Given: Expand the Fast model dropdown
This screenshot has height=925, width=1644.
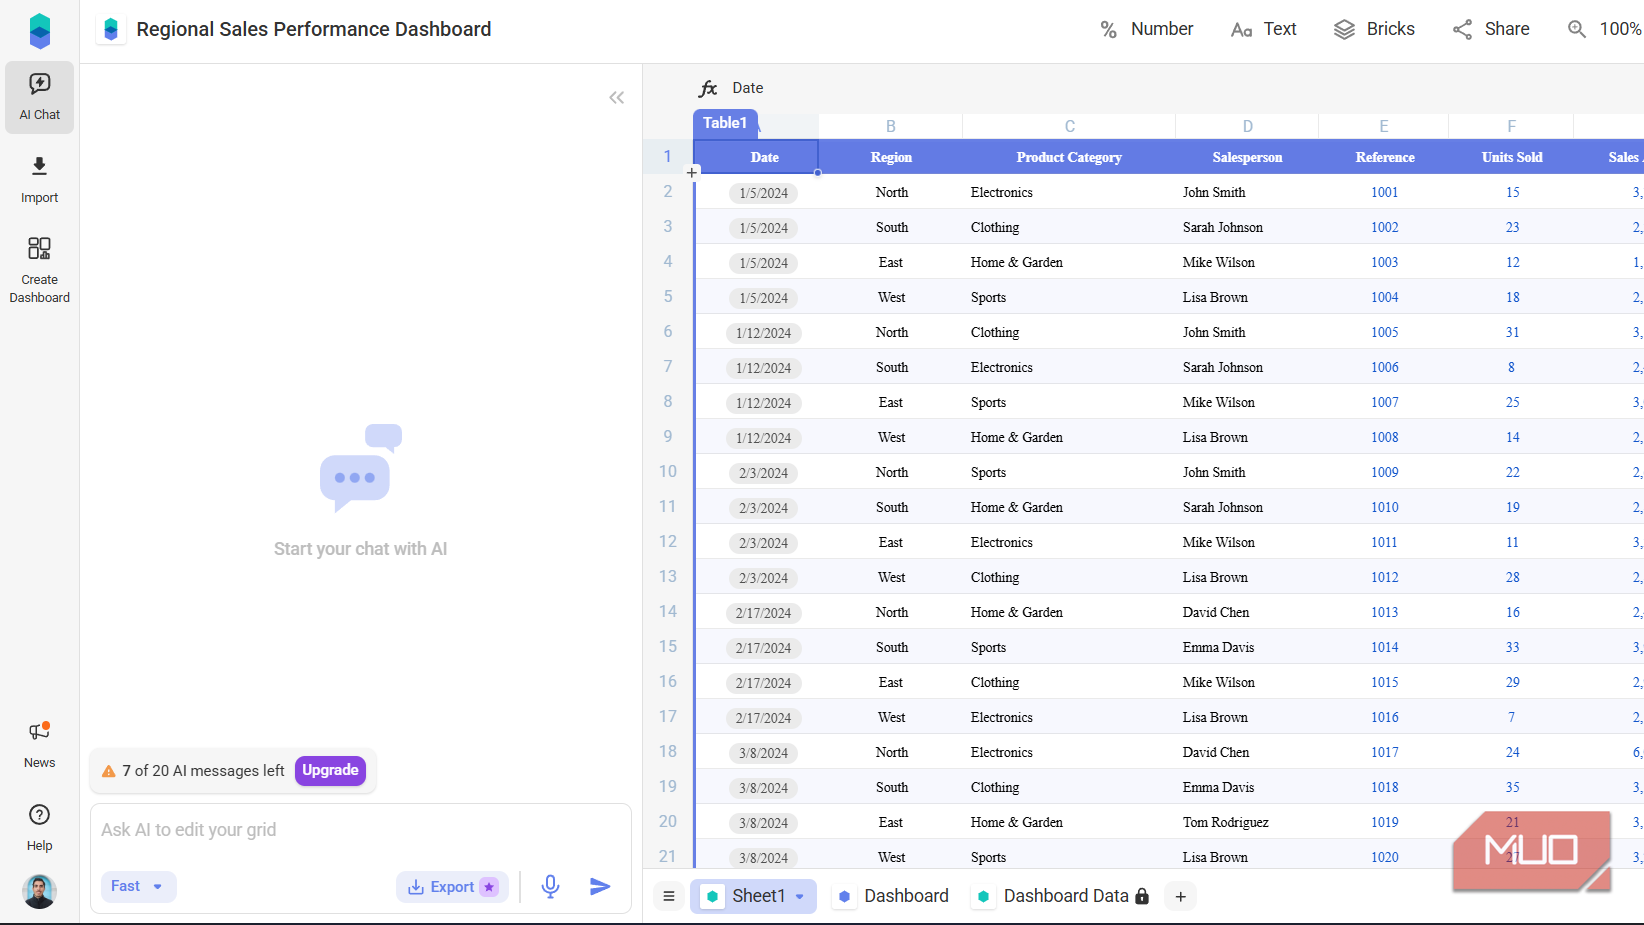Looking at the screenshot, I should [138, 886].
